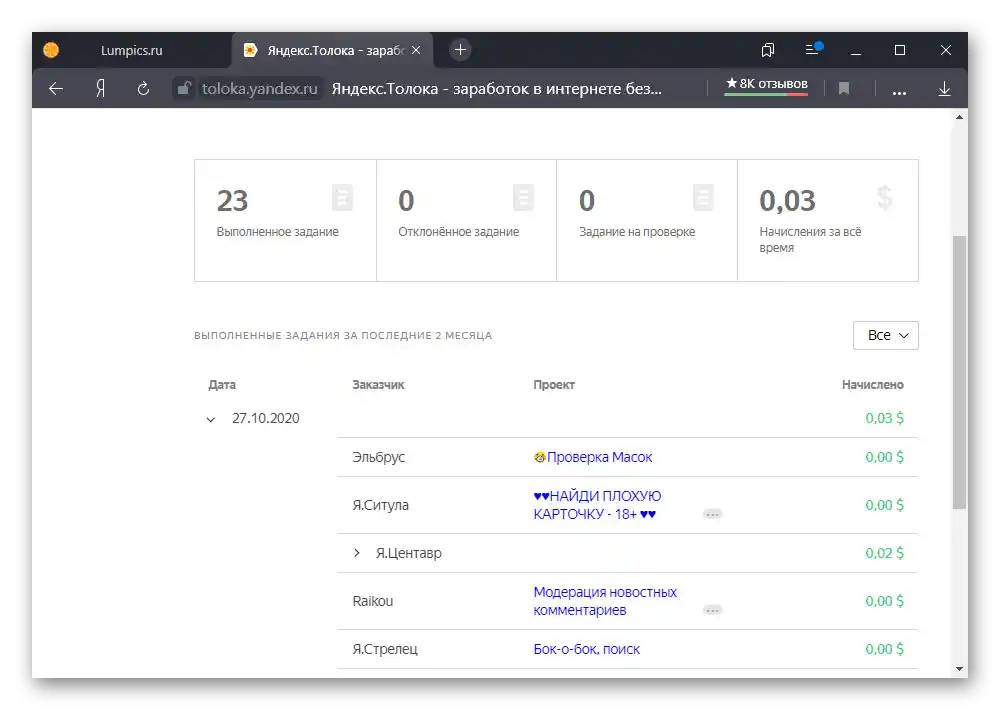This screenshot has width=1000, height=710.
Task: Click the page scrollbar thumb
Action: point(959,372)
